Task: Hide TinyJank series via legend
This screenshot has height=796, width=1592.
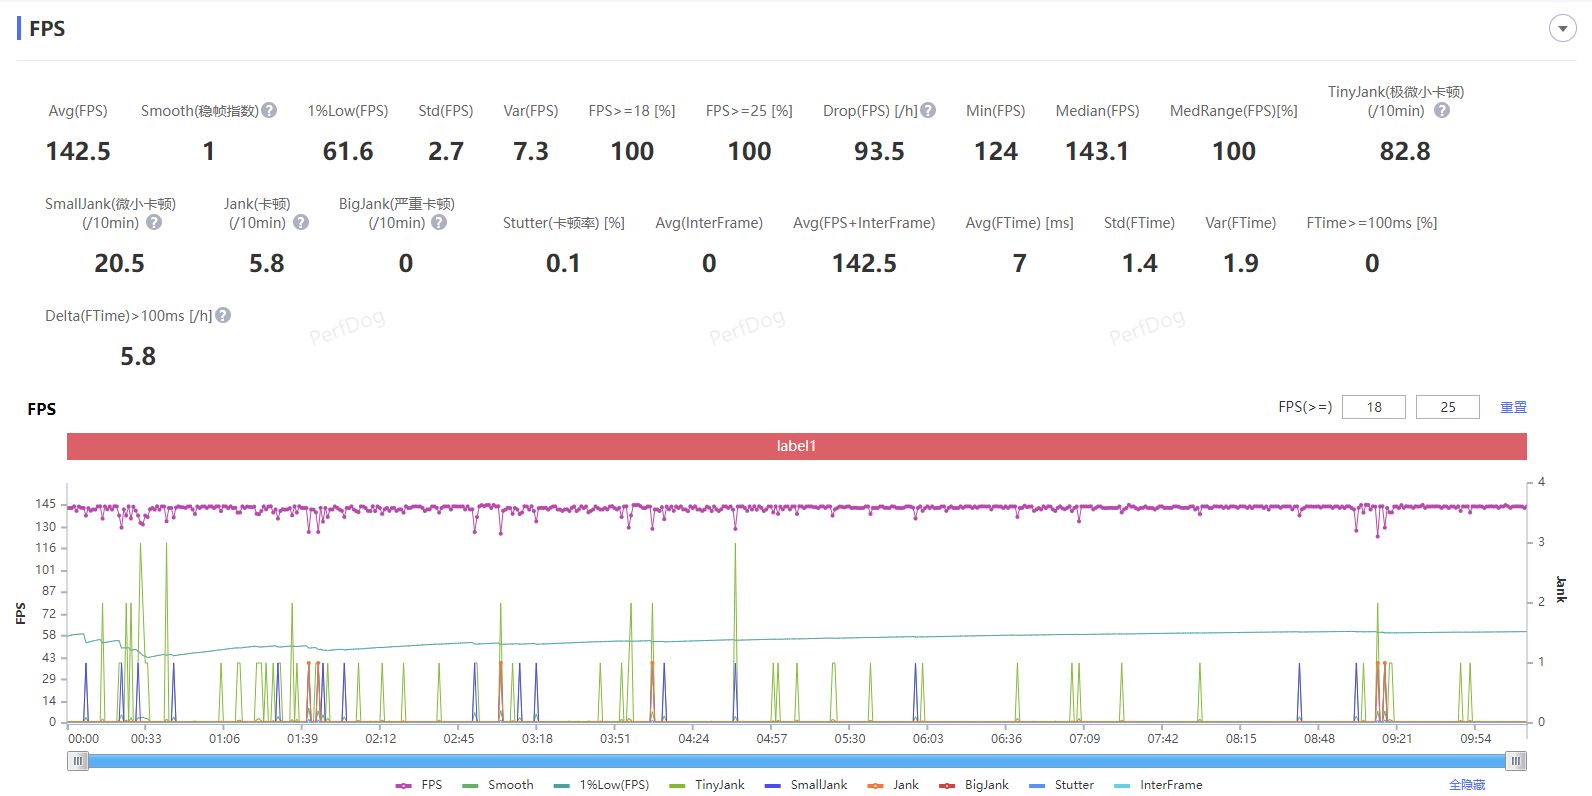Action: pos(708,785)
